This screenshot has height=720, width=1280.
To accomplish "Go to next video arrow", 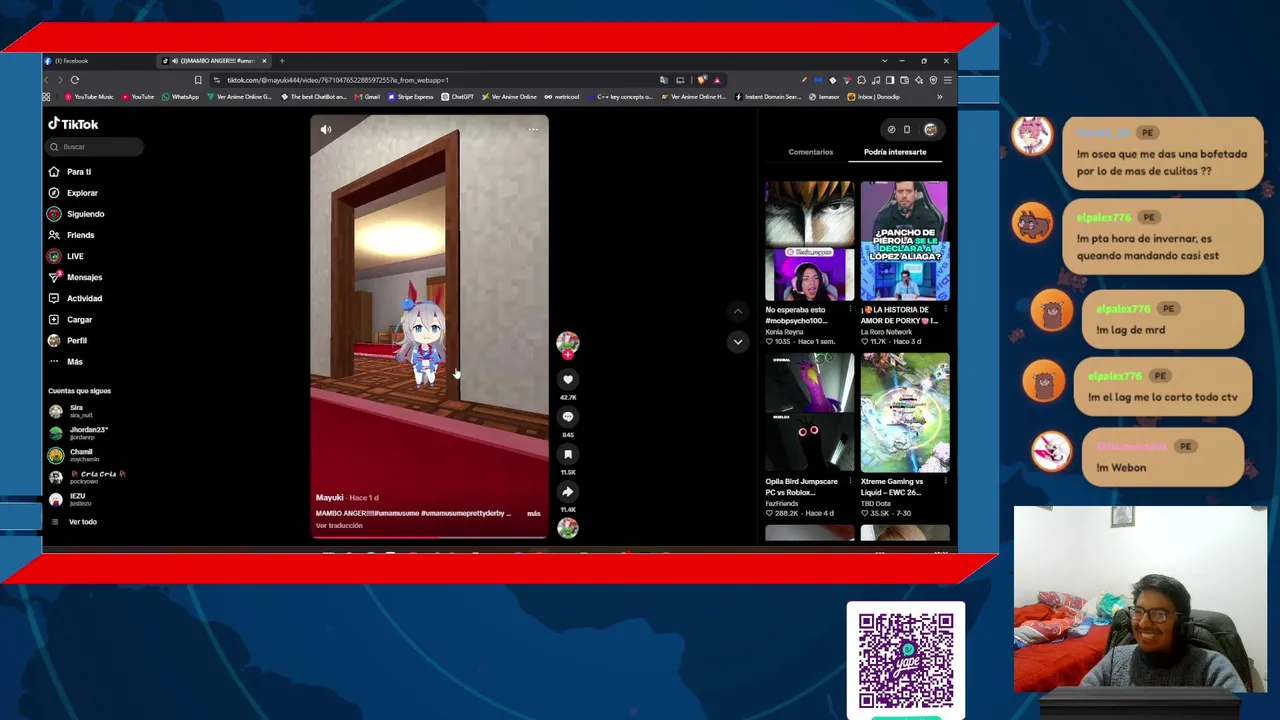I will pos(738,341).
